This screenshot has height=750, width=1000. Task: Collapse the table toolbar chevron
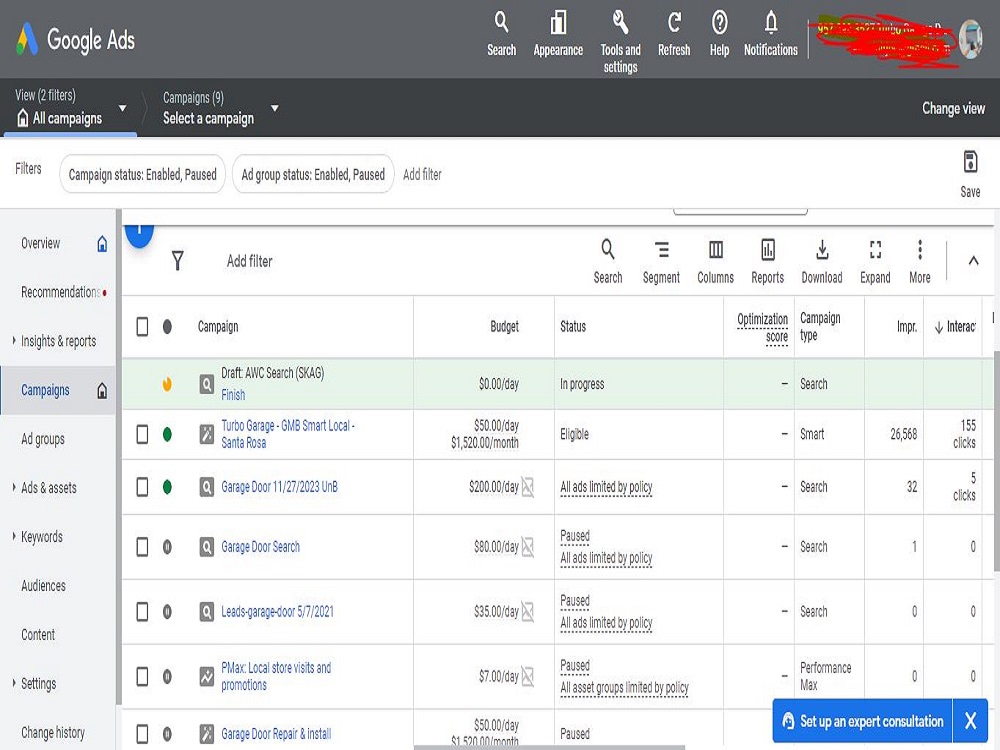(973, 260)
